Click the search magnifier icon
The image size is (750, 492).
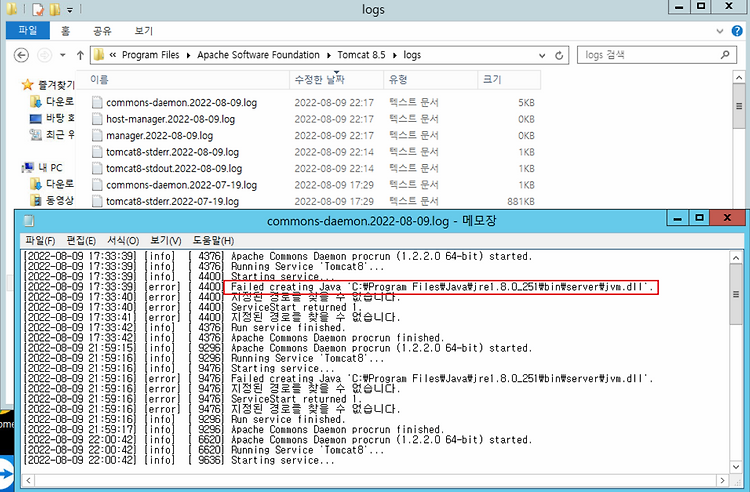click(725, 55)
